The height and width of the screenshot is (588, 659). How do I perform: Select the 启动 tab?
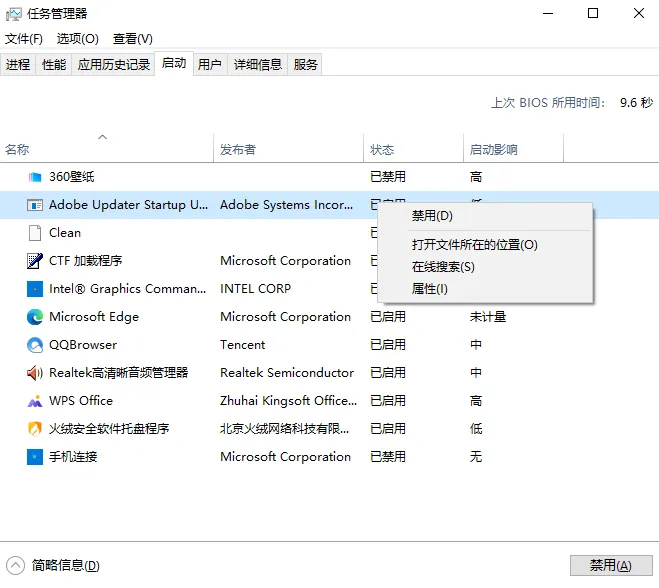(174, 63)
